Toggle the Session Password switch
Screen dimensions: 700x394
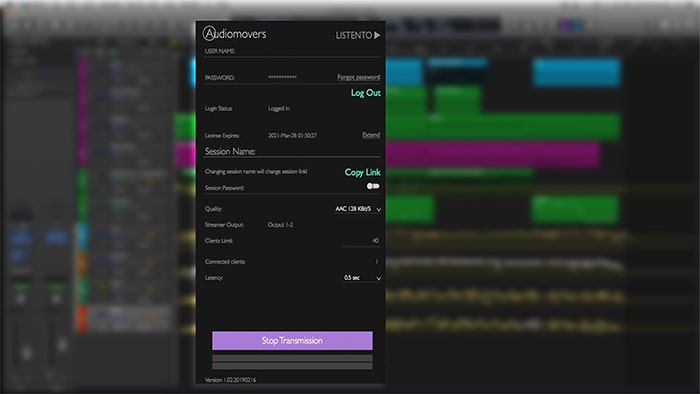point(373,186)
